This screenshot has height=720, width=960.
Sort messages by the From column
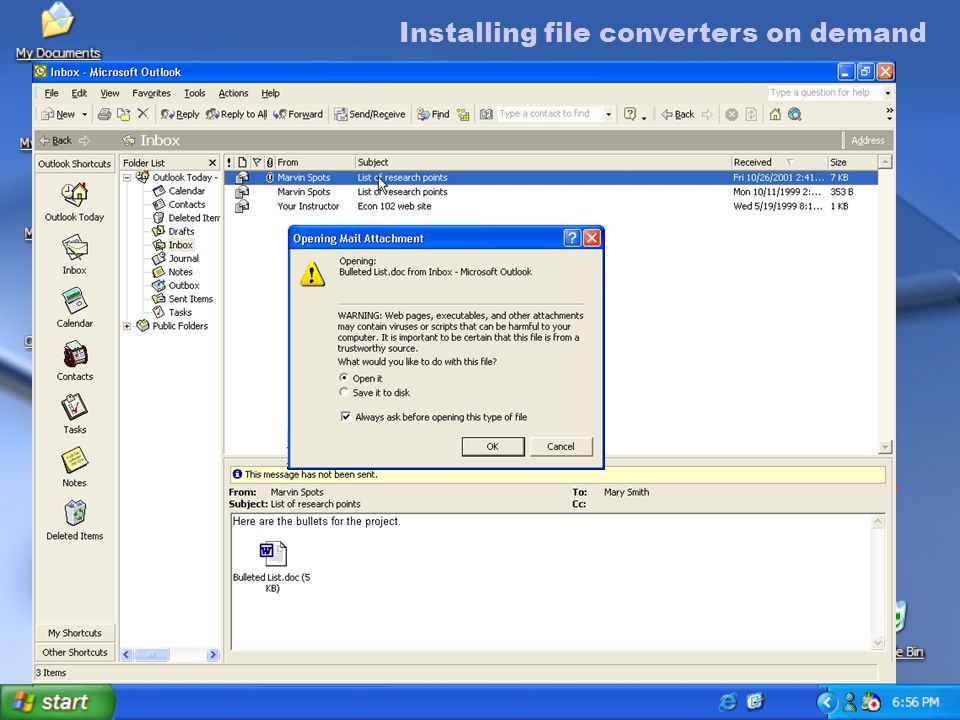coord(314,162)
